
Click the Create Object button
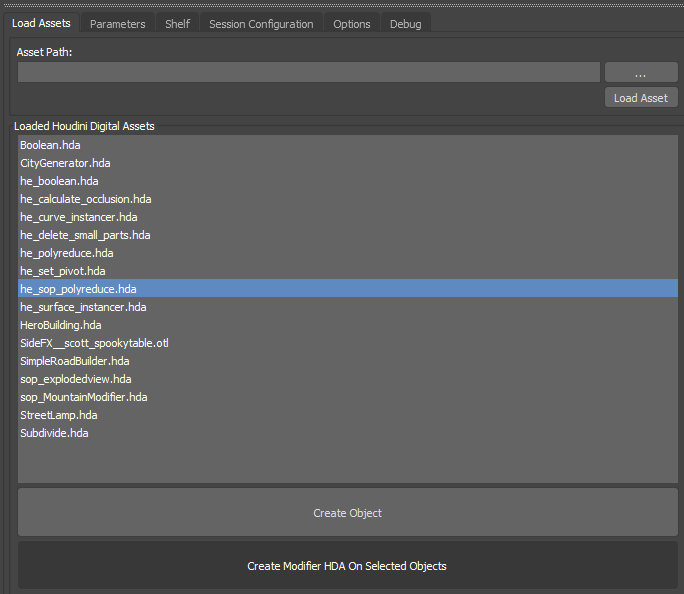[347, 513]
